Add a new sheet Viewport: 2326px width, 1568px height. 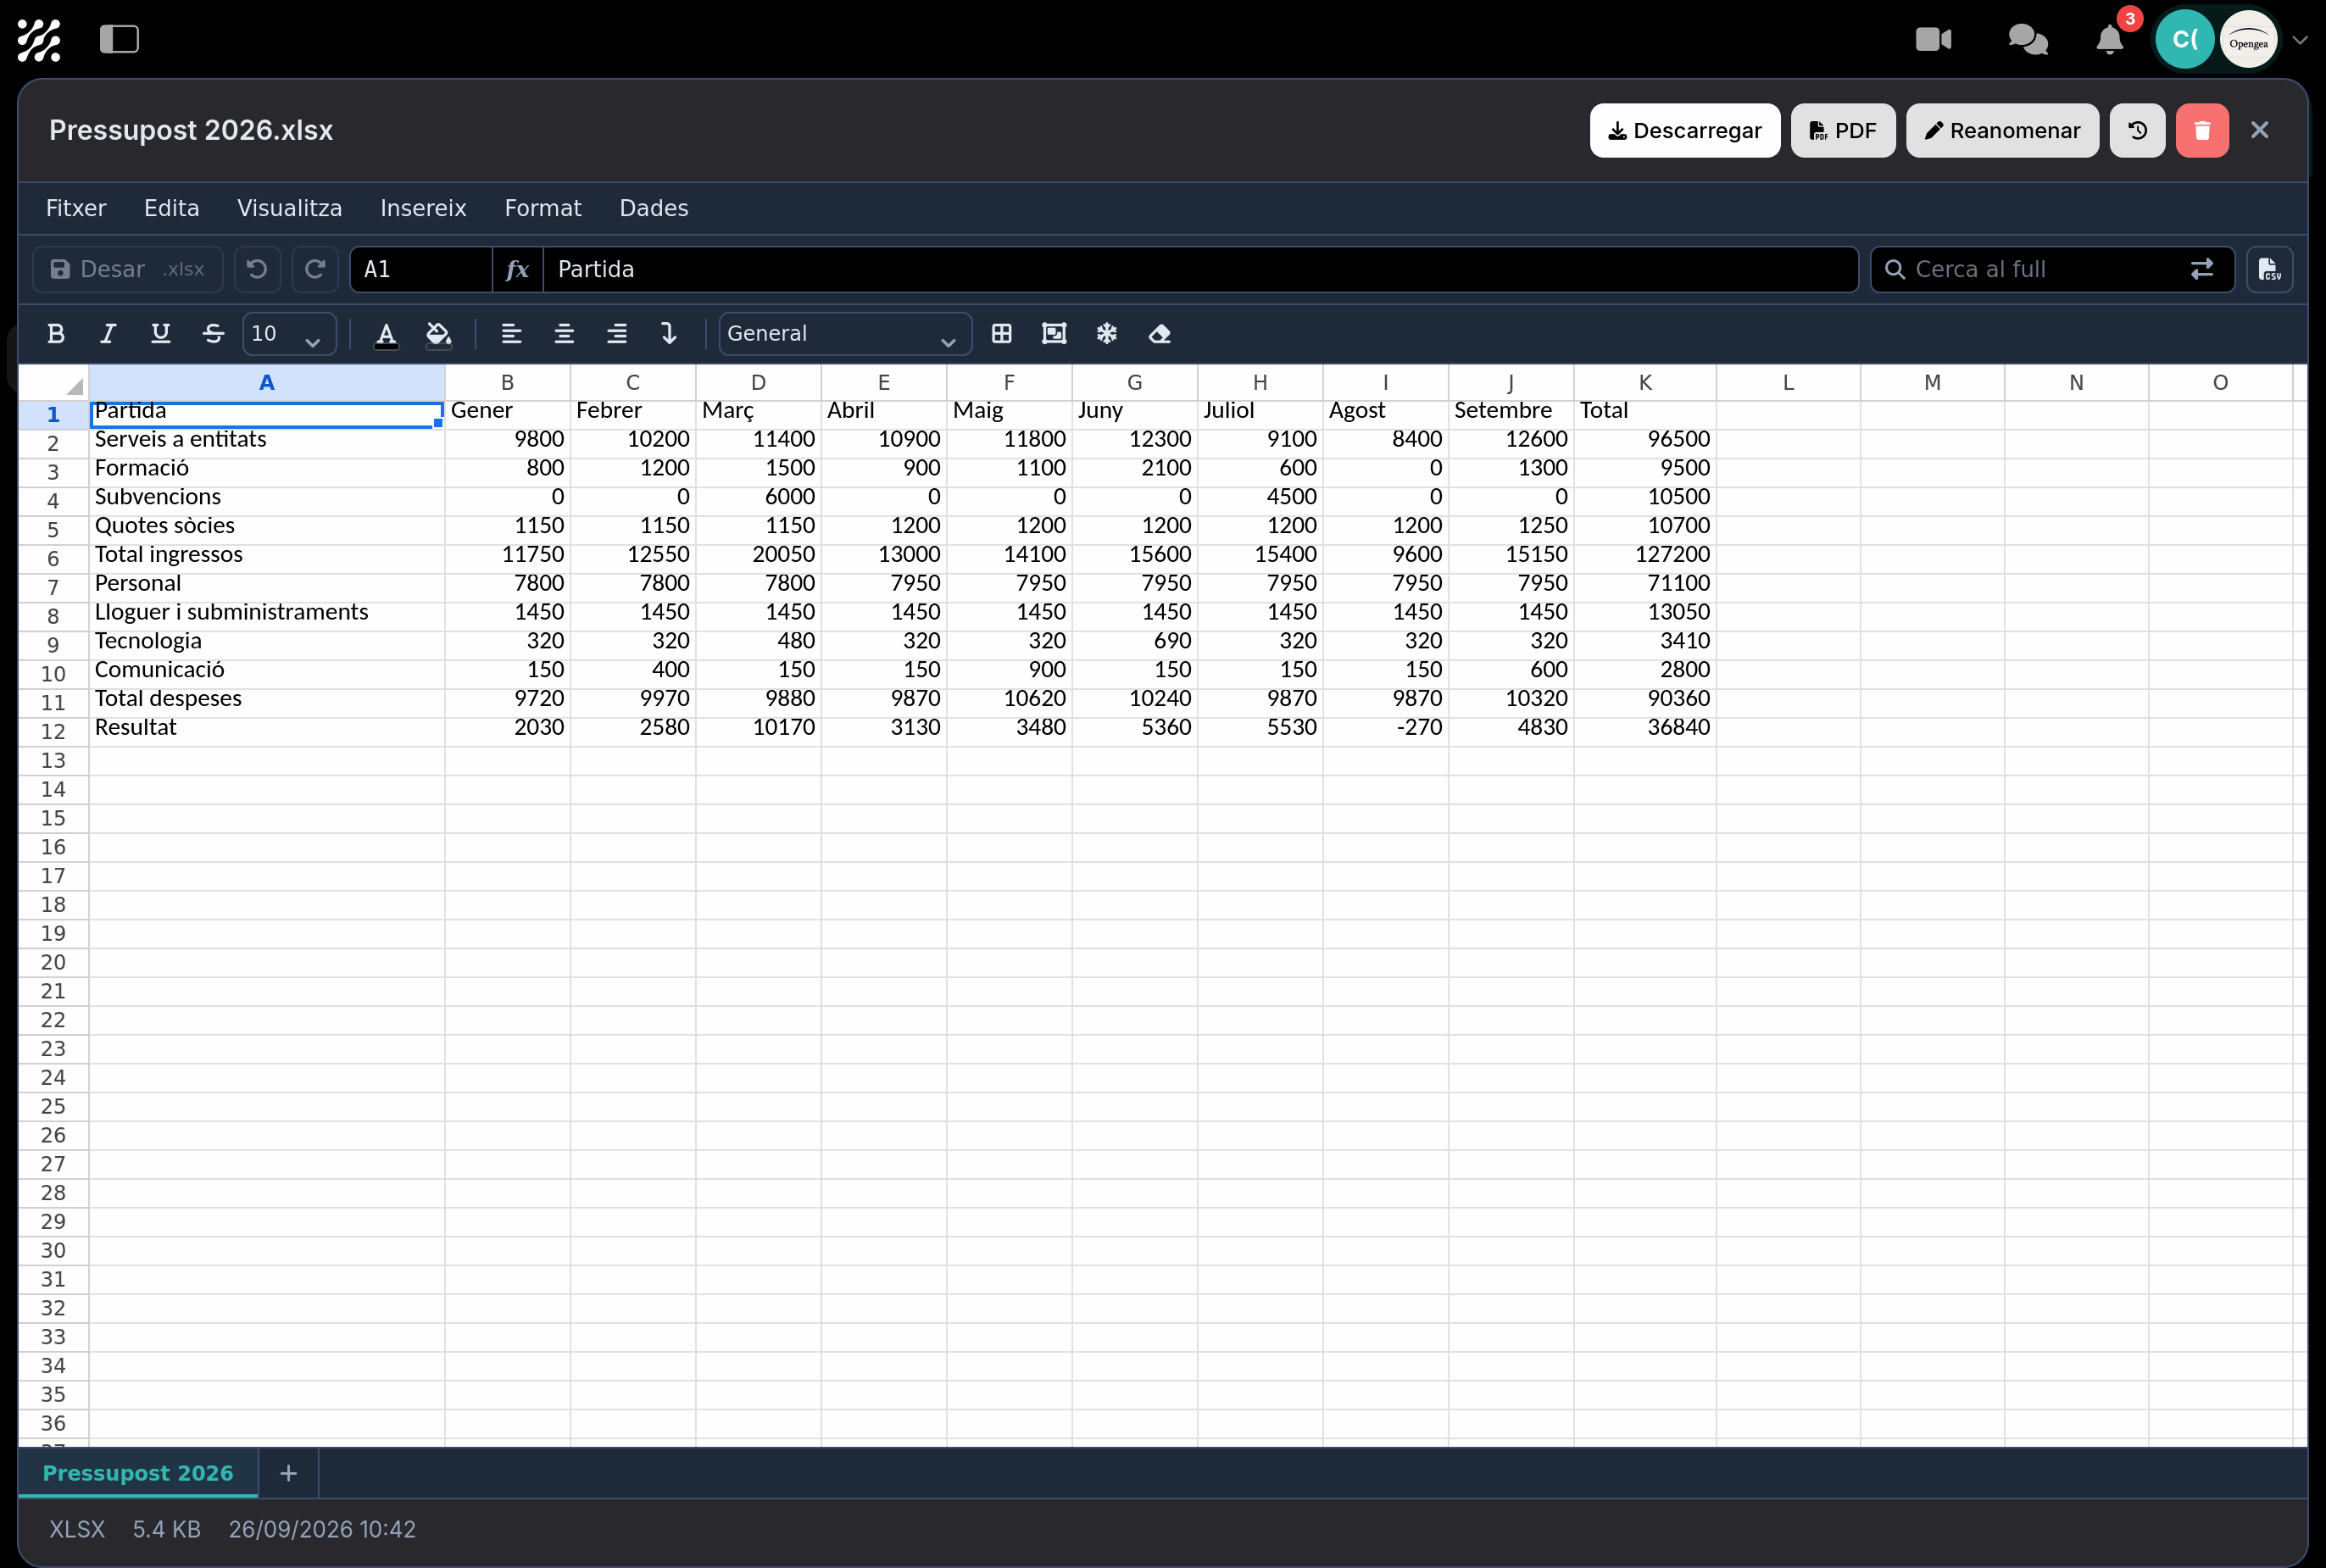pyautogui.click(x=288, y=1473)
